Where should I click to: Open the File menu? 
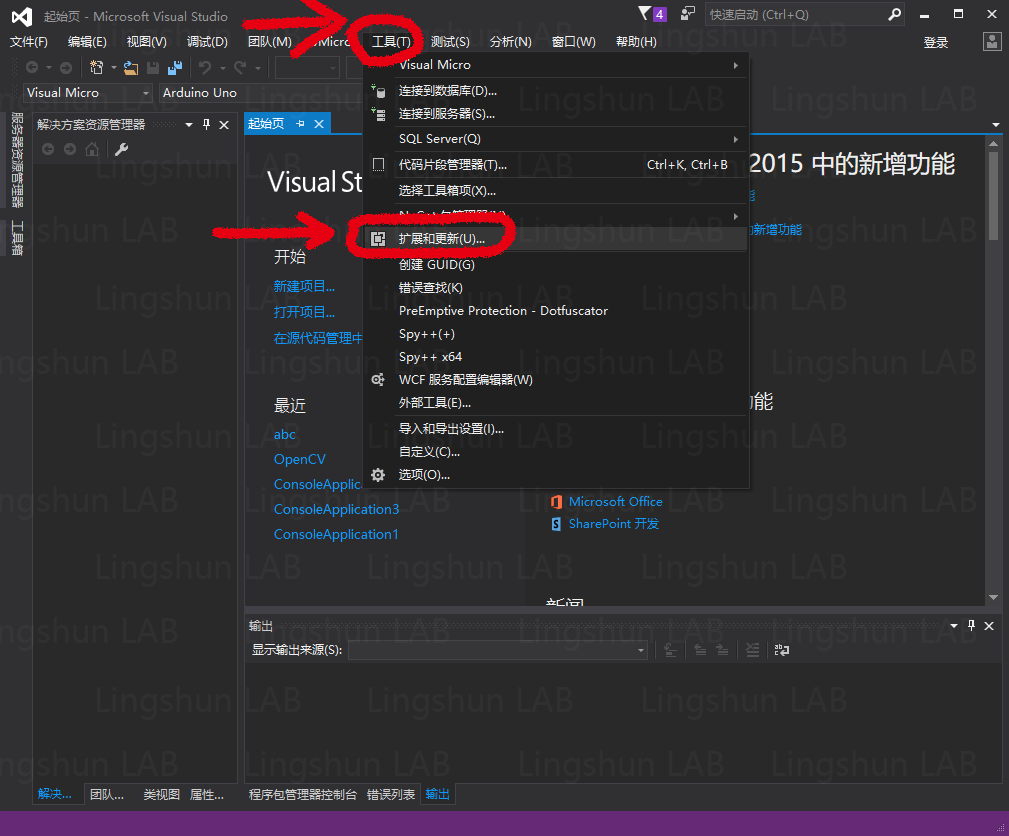29,42
